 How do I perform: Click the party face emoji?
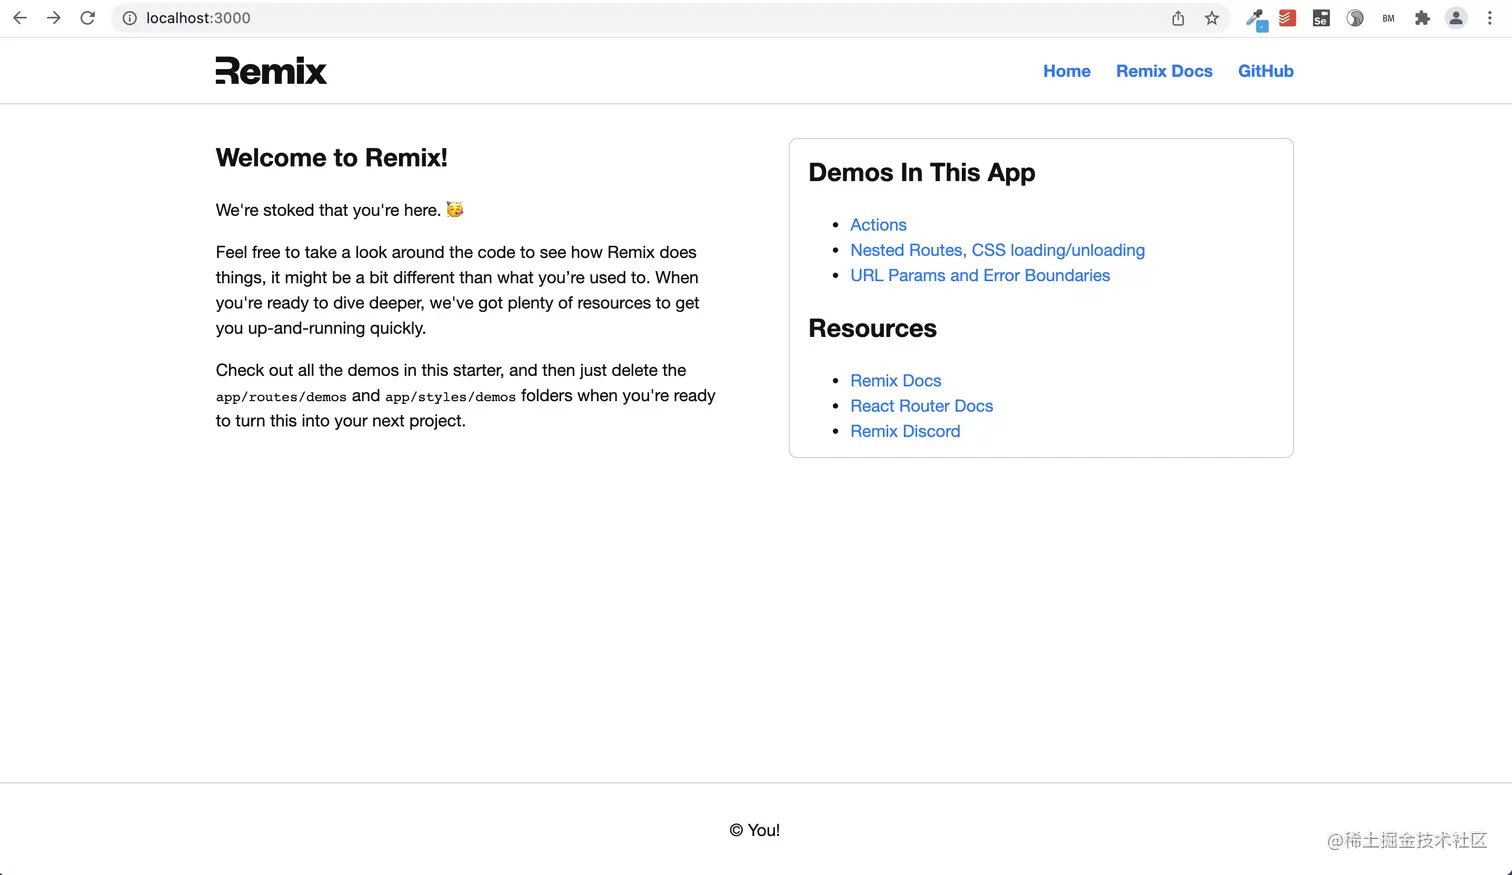[x=455, y=209]
